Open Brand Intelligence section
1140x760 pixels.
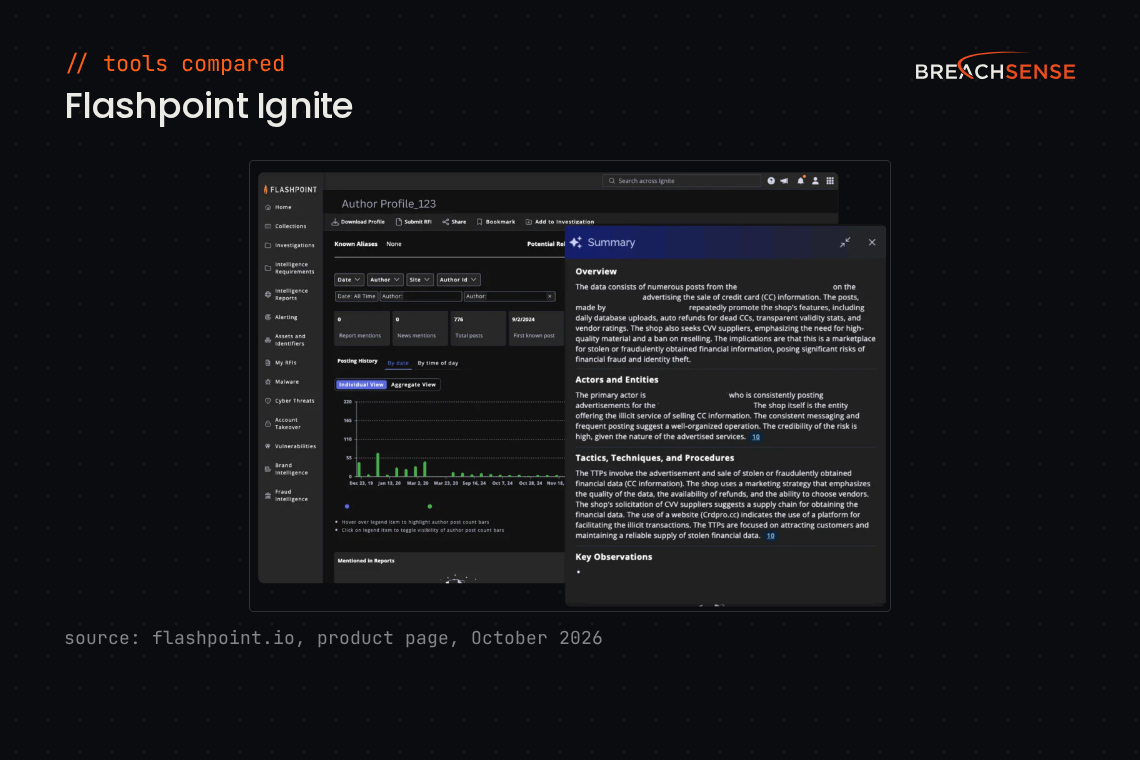(x=286, y=468)
